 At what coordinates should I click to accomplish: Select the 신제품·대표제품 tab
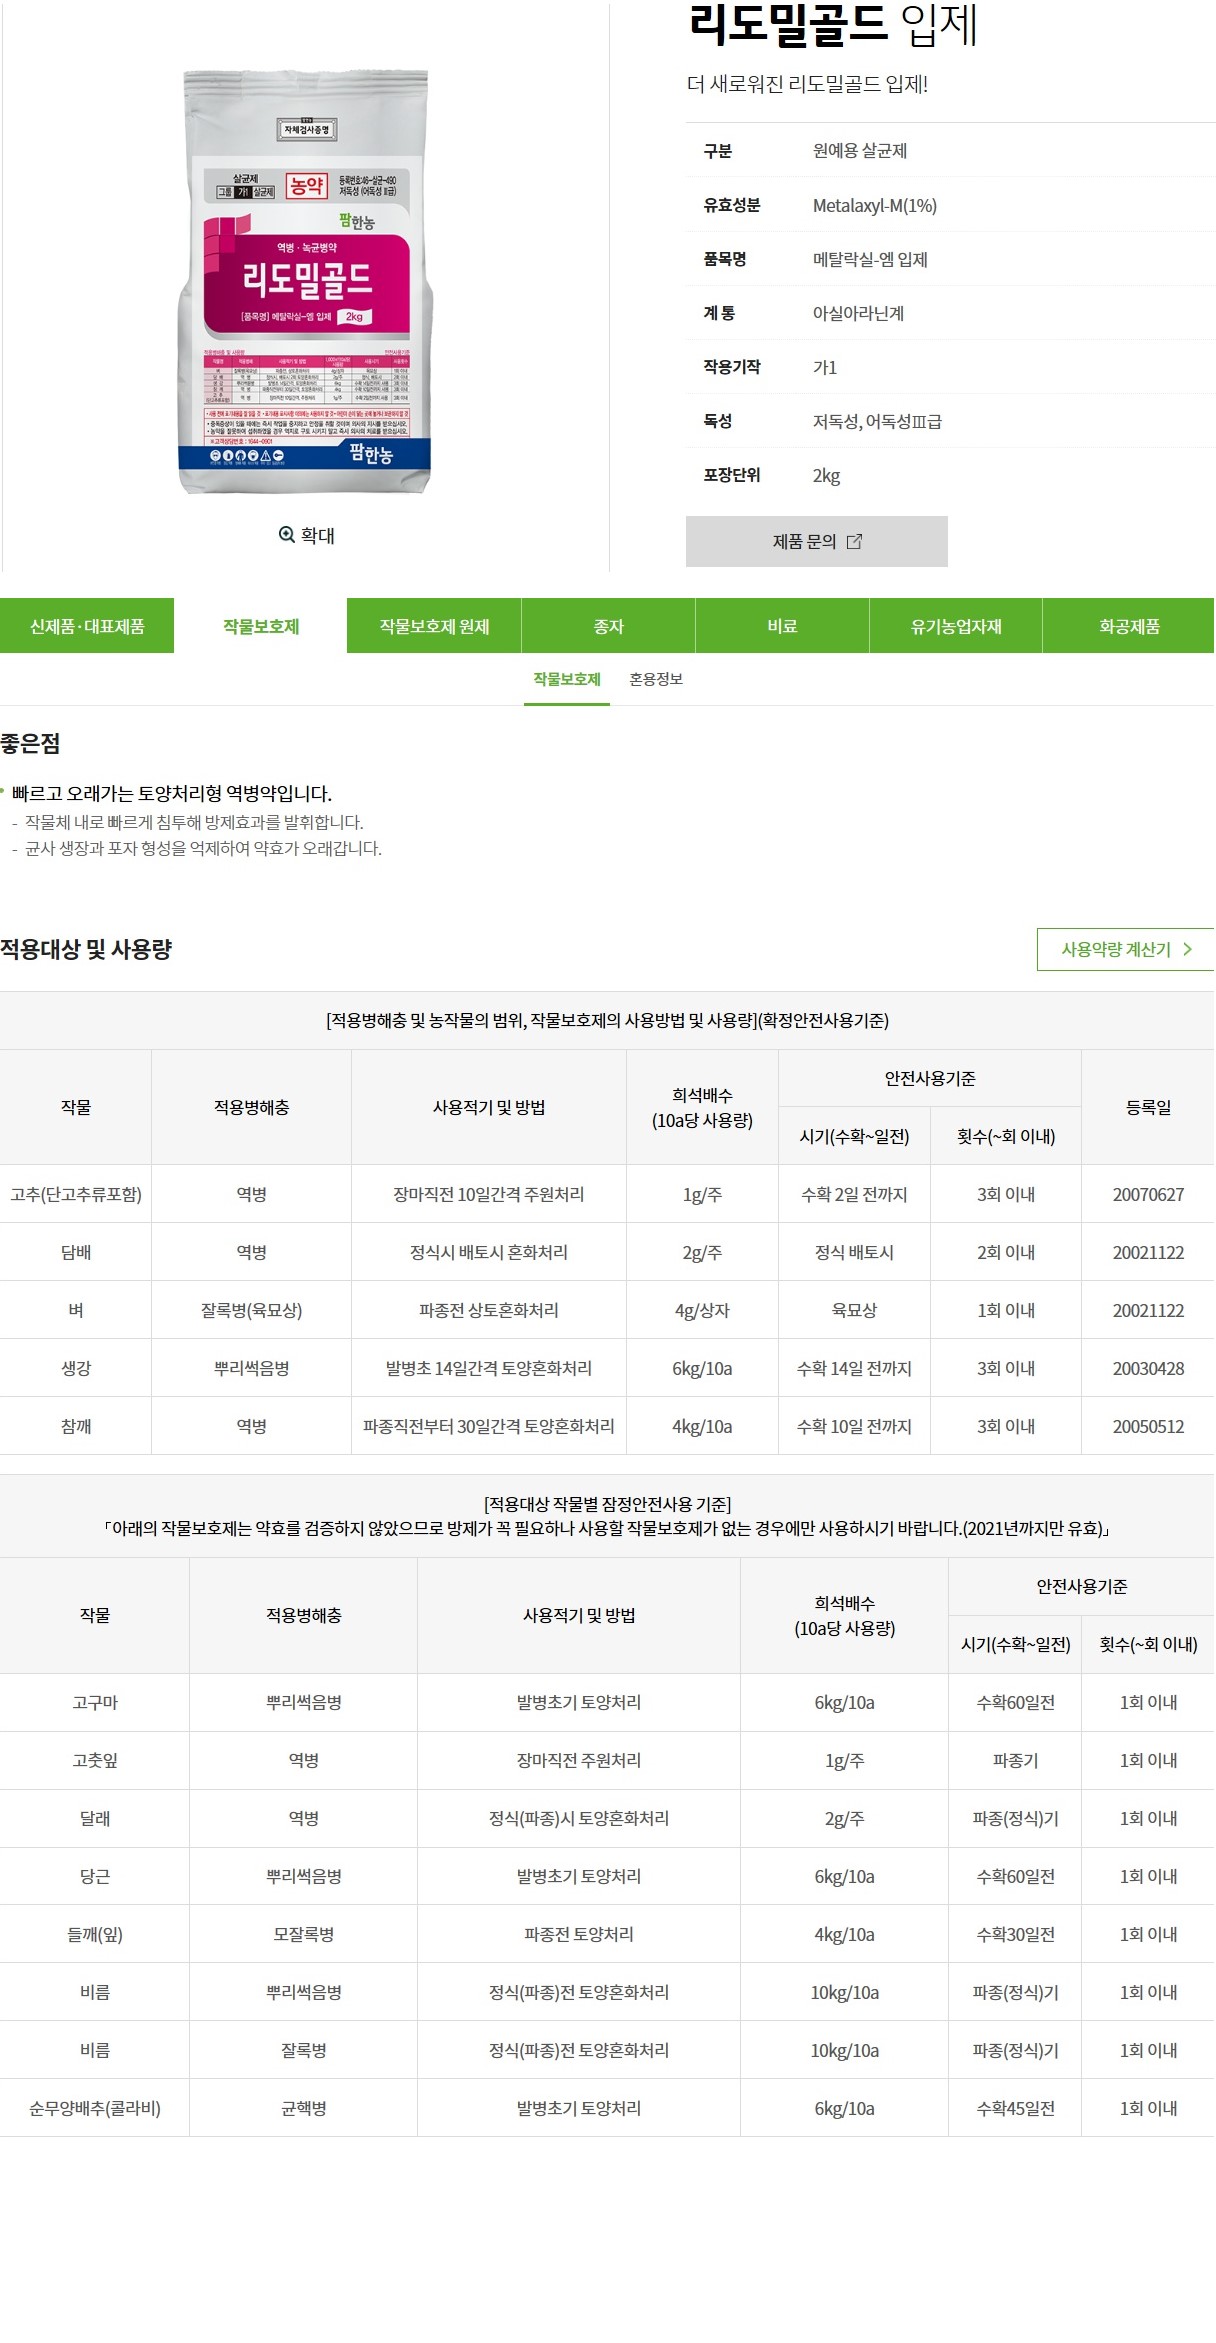87,626
